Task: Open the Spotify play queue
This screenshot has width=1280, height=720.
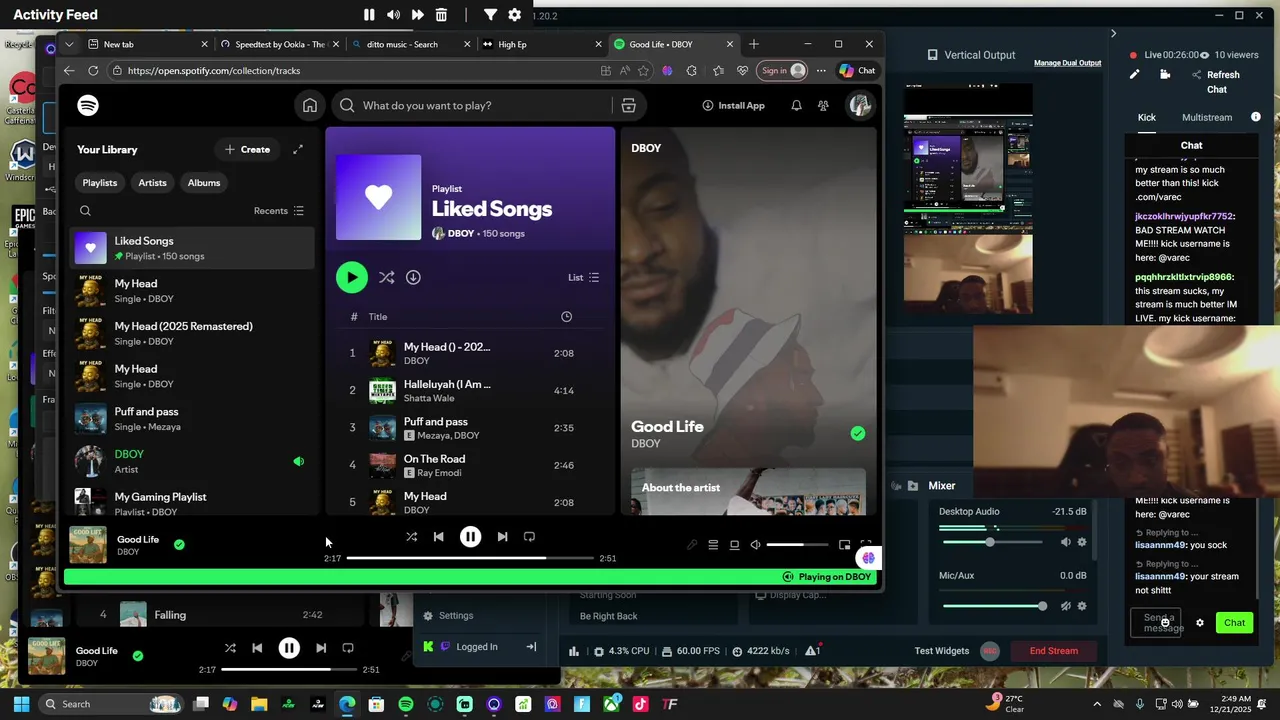Action: (x=713, y=545)
